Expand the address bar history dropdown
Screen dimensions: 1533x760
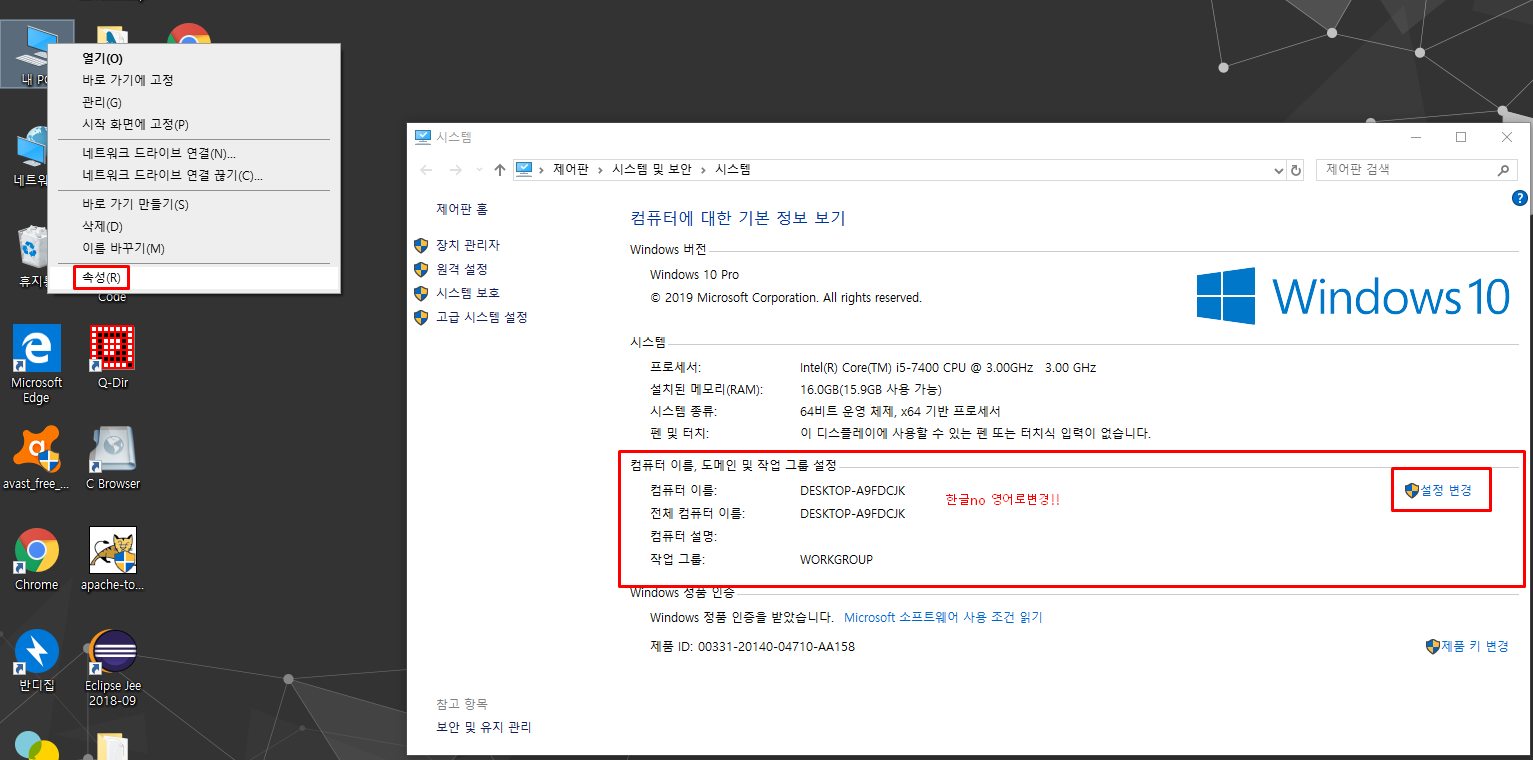point(1278,170)
